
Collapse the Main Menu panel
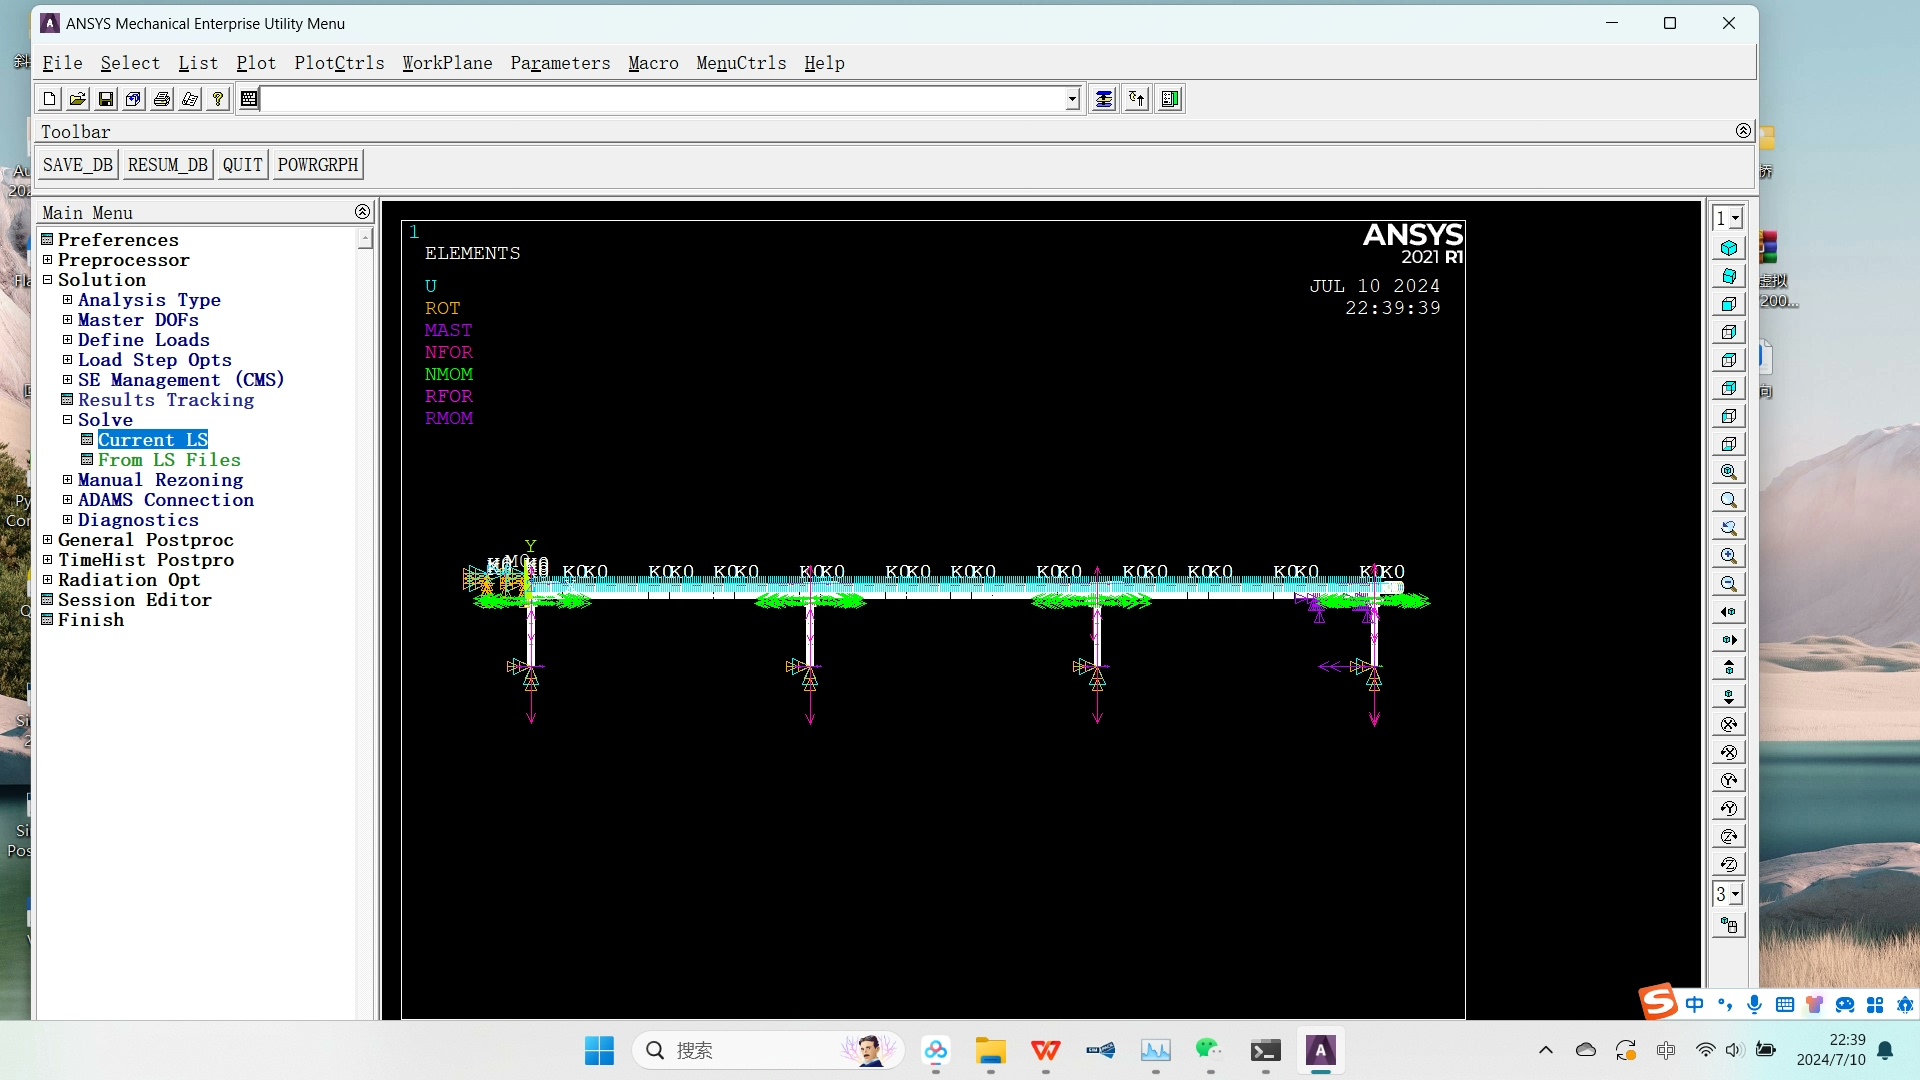coord(362,212)
